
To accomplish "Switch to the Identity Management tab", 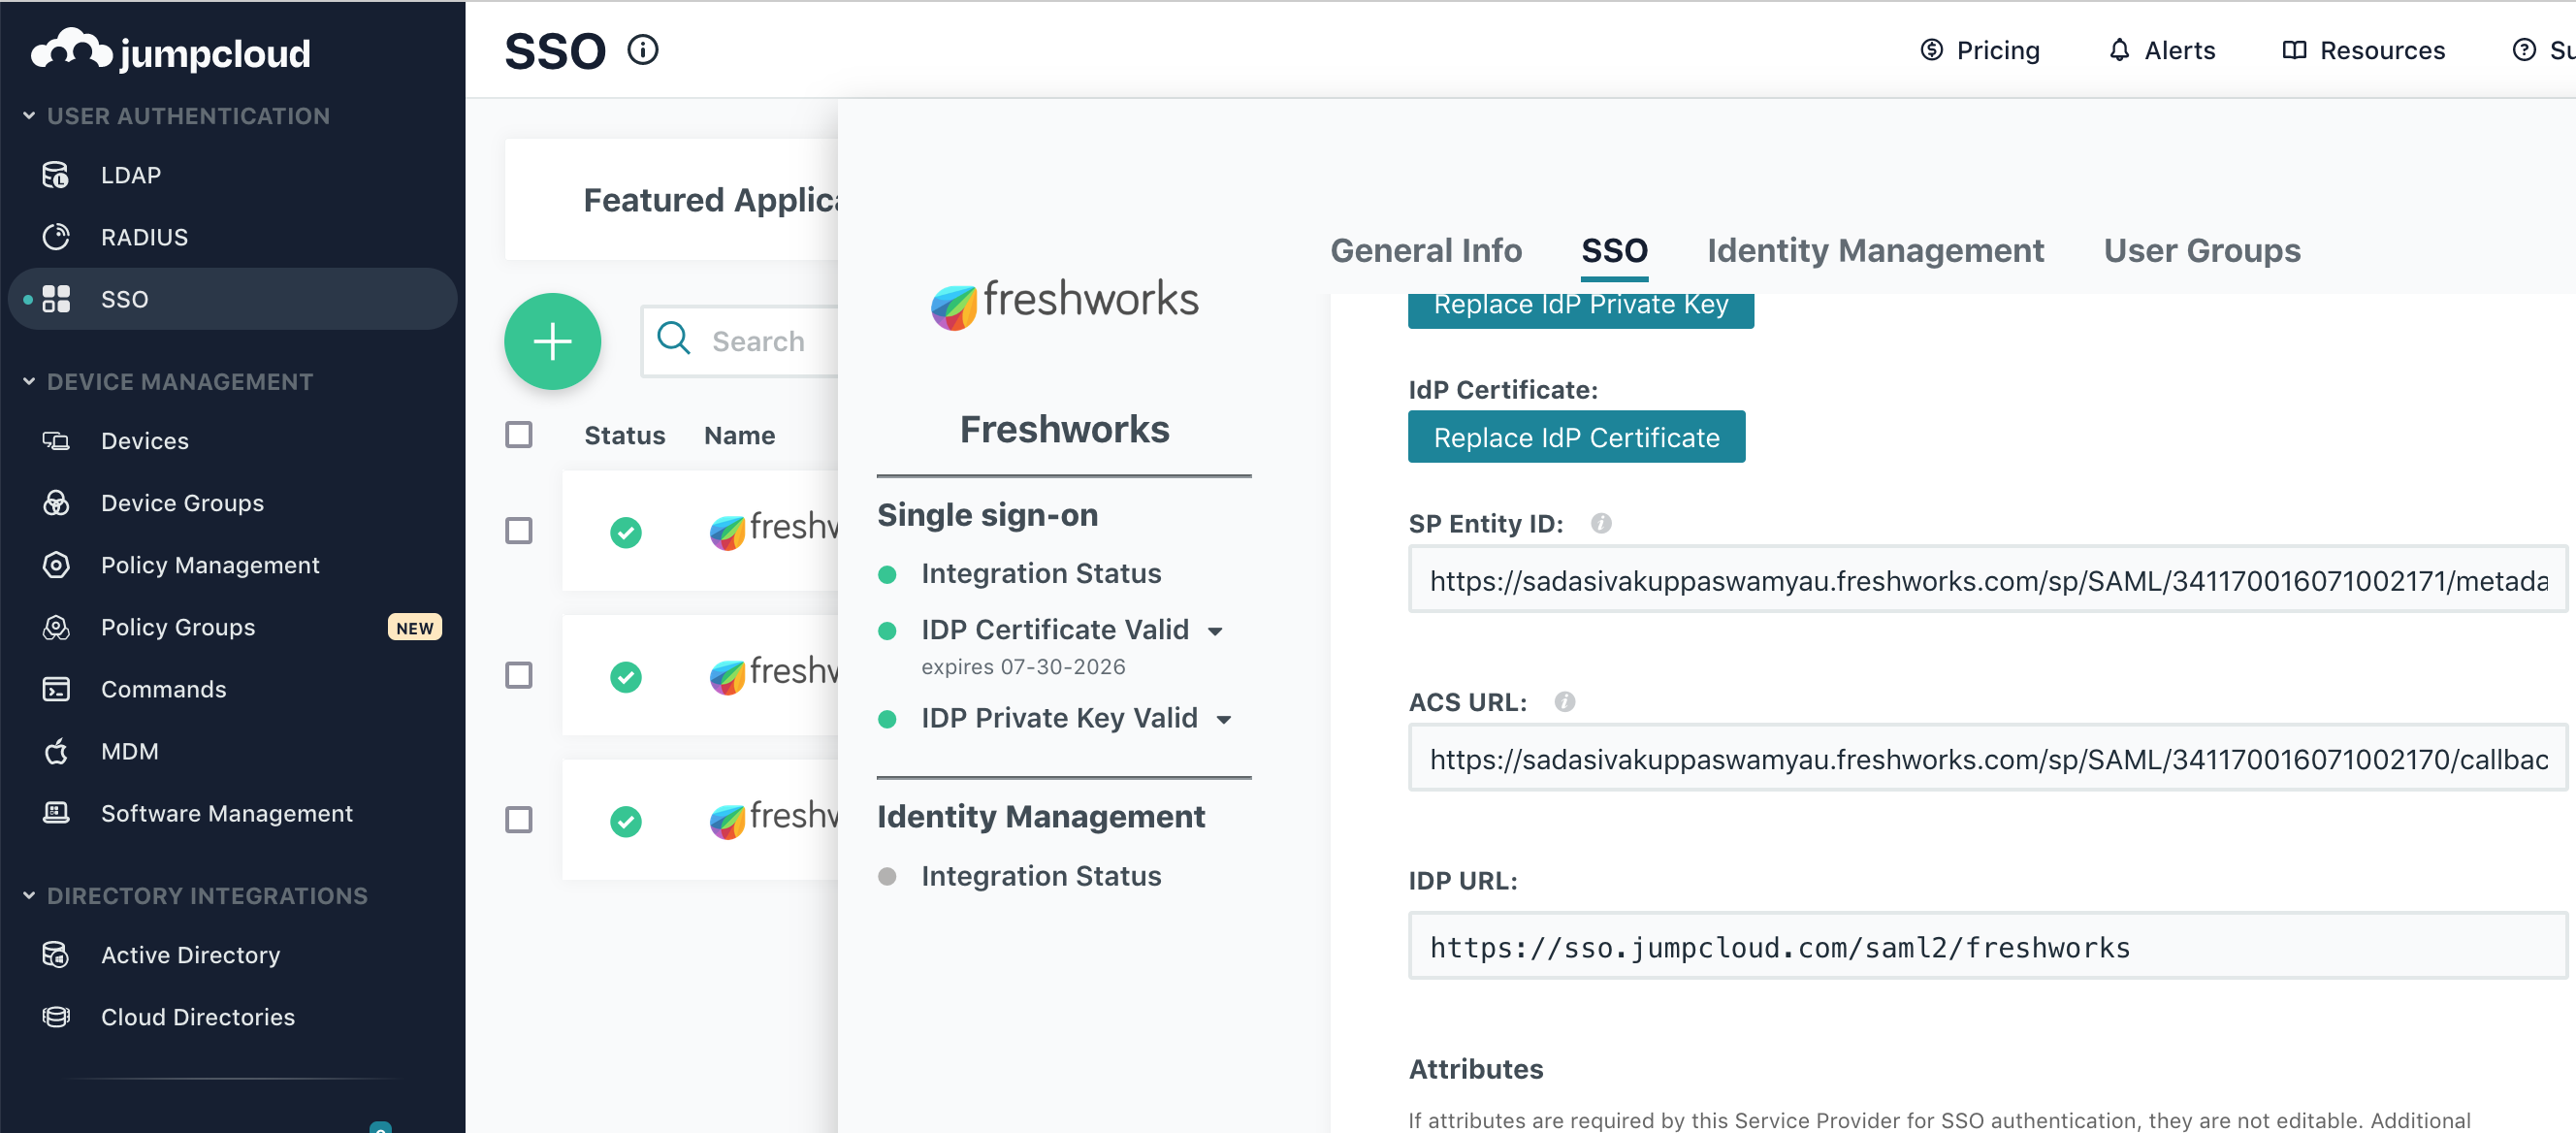I will click(1874, 250).
